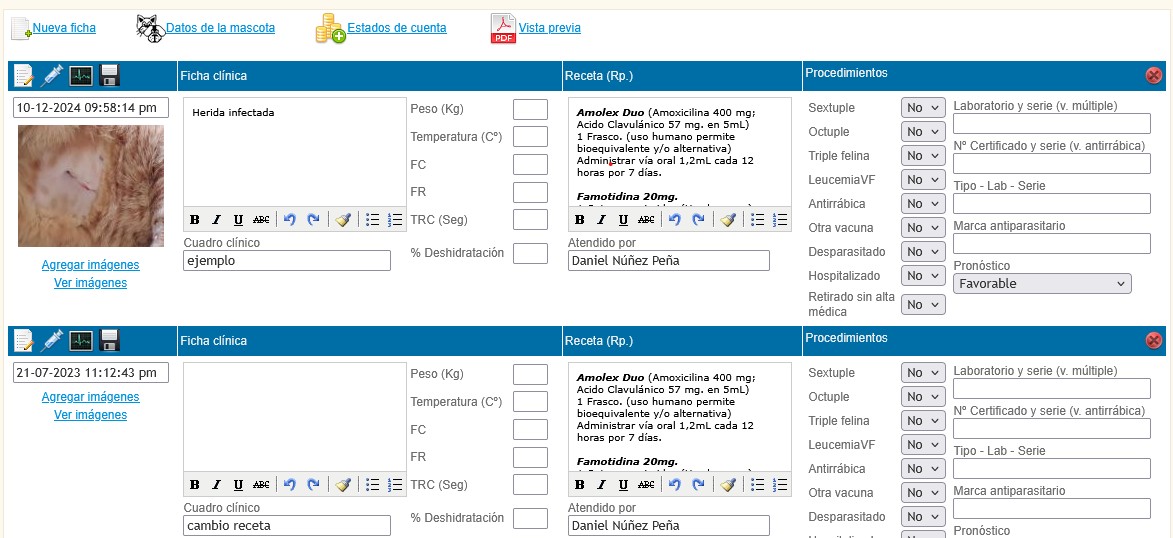Click Agregar imágenes under the wound photo
This screenshot has height=538, width=1173.
[x=91, y=265]
